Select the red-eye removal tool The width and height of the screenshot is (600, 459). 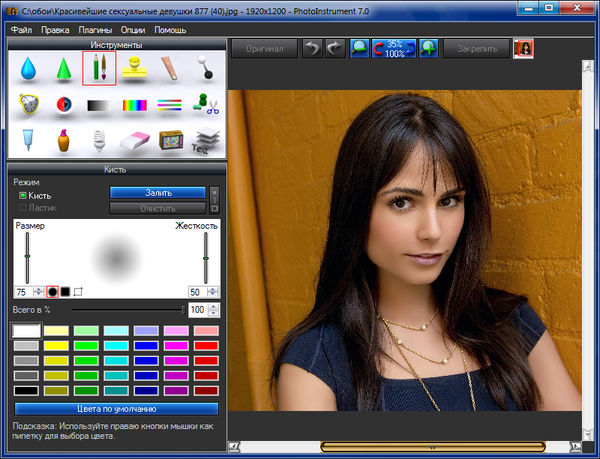[x=63, y=104]
